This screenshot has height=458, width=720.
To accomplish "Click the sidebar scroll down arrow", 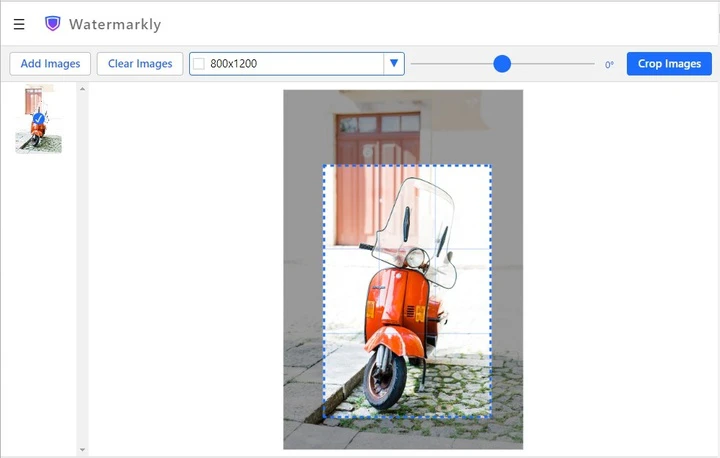I will pyautogui.click(x=82, y=450).
